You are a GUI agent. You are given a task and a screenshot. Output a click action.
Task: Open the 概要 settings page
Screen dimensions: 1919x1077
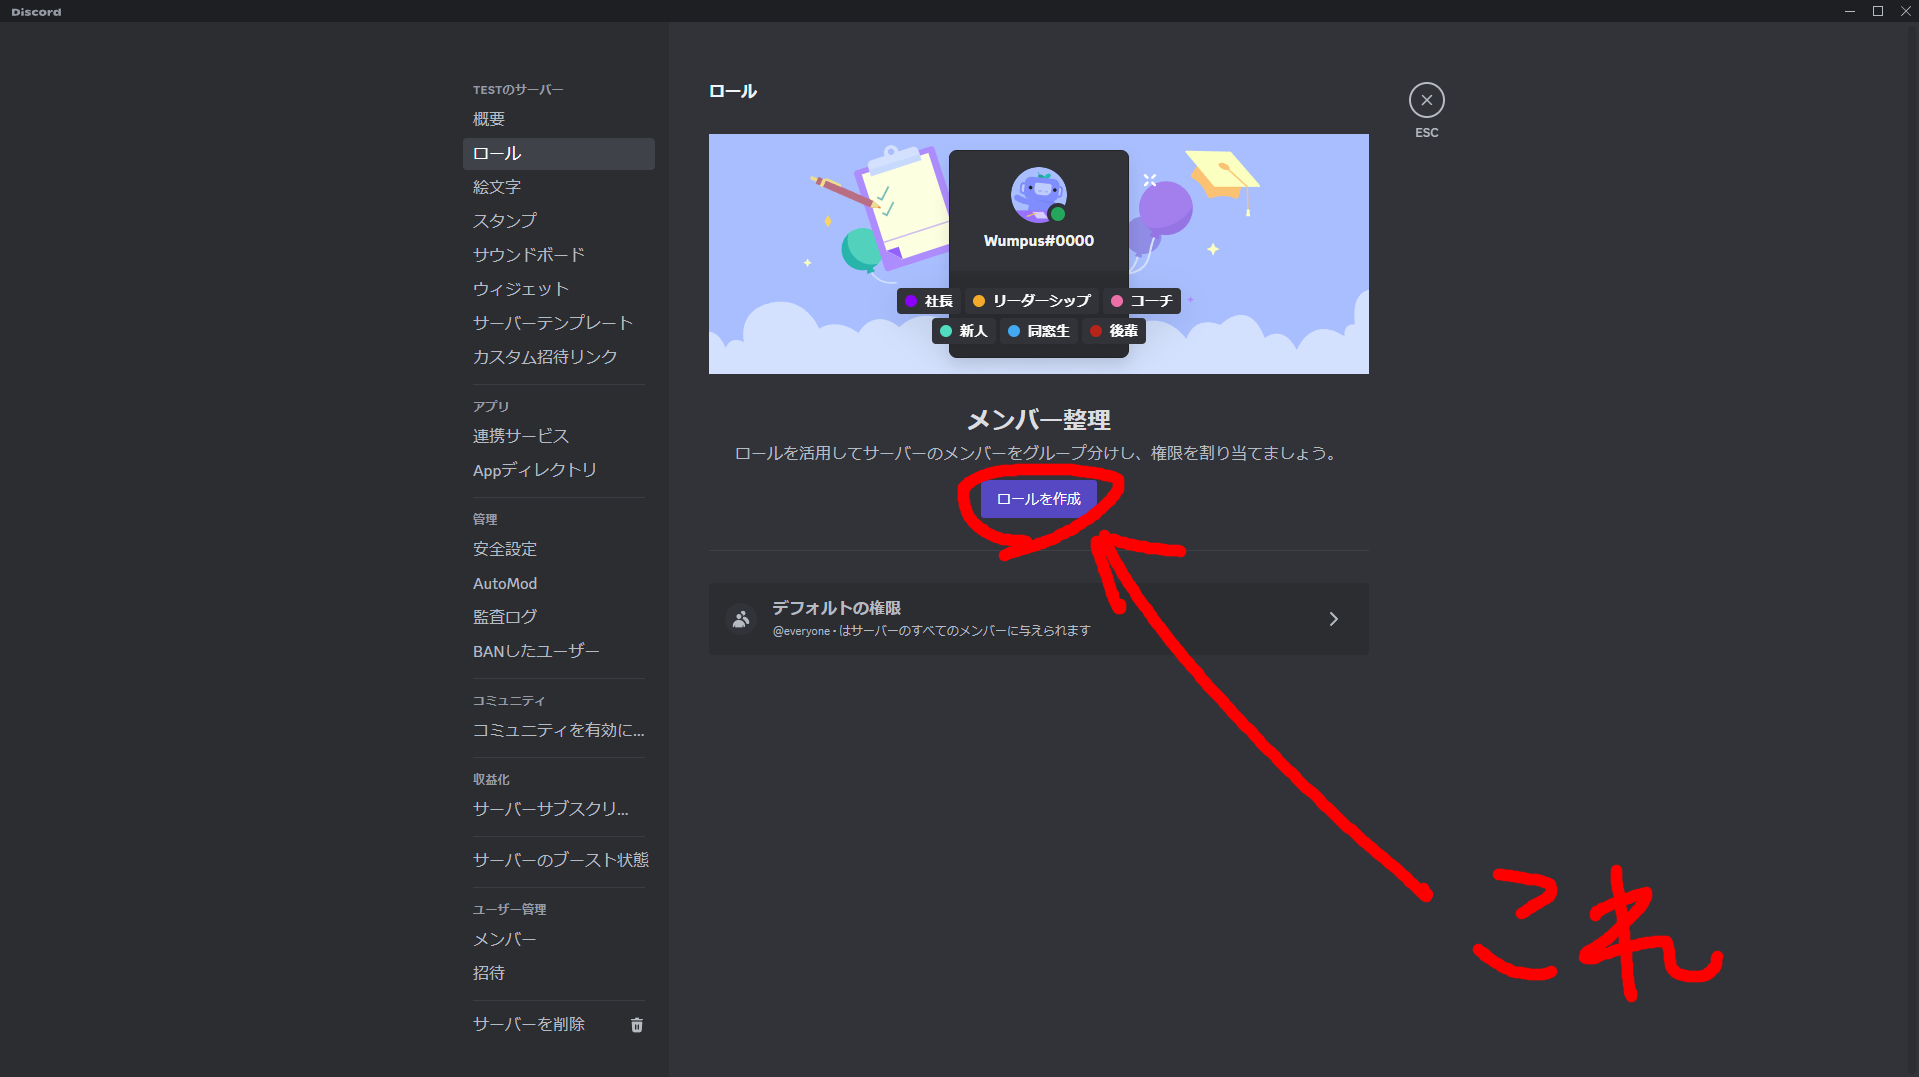[x=488, y=118]
